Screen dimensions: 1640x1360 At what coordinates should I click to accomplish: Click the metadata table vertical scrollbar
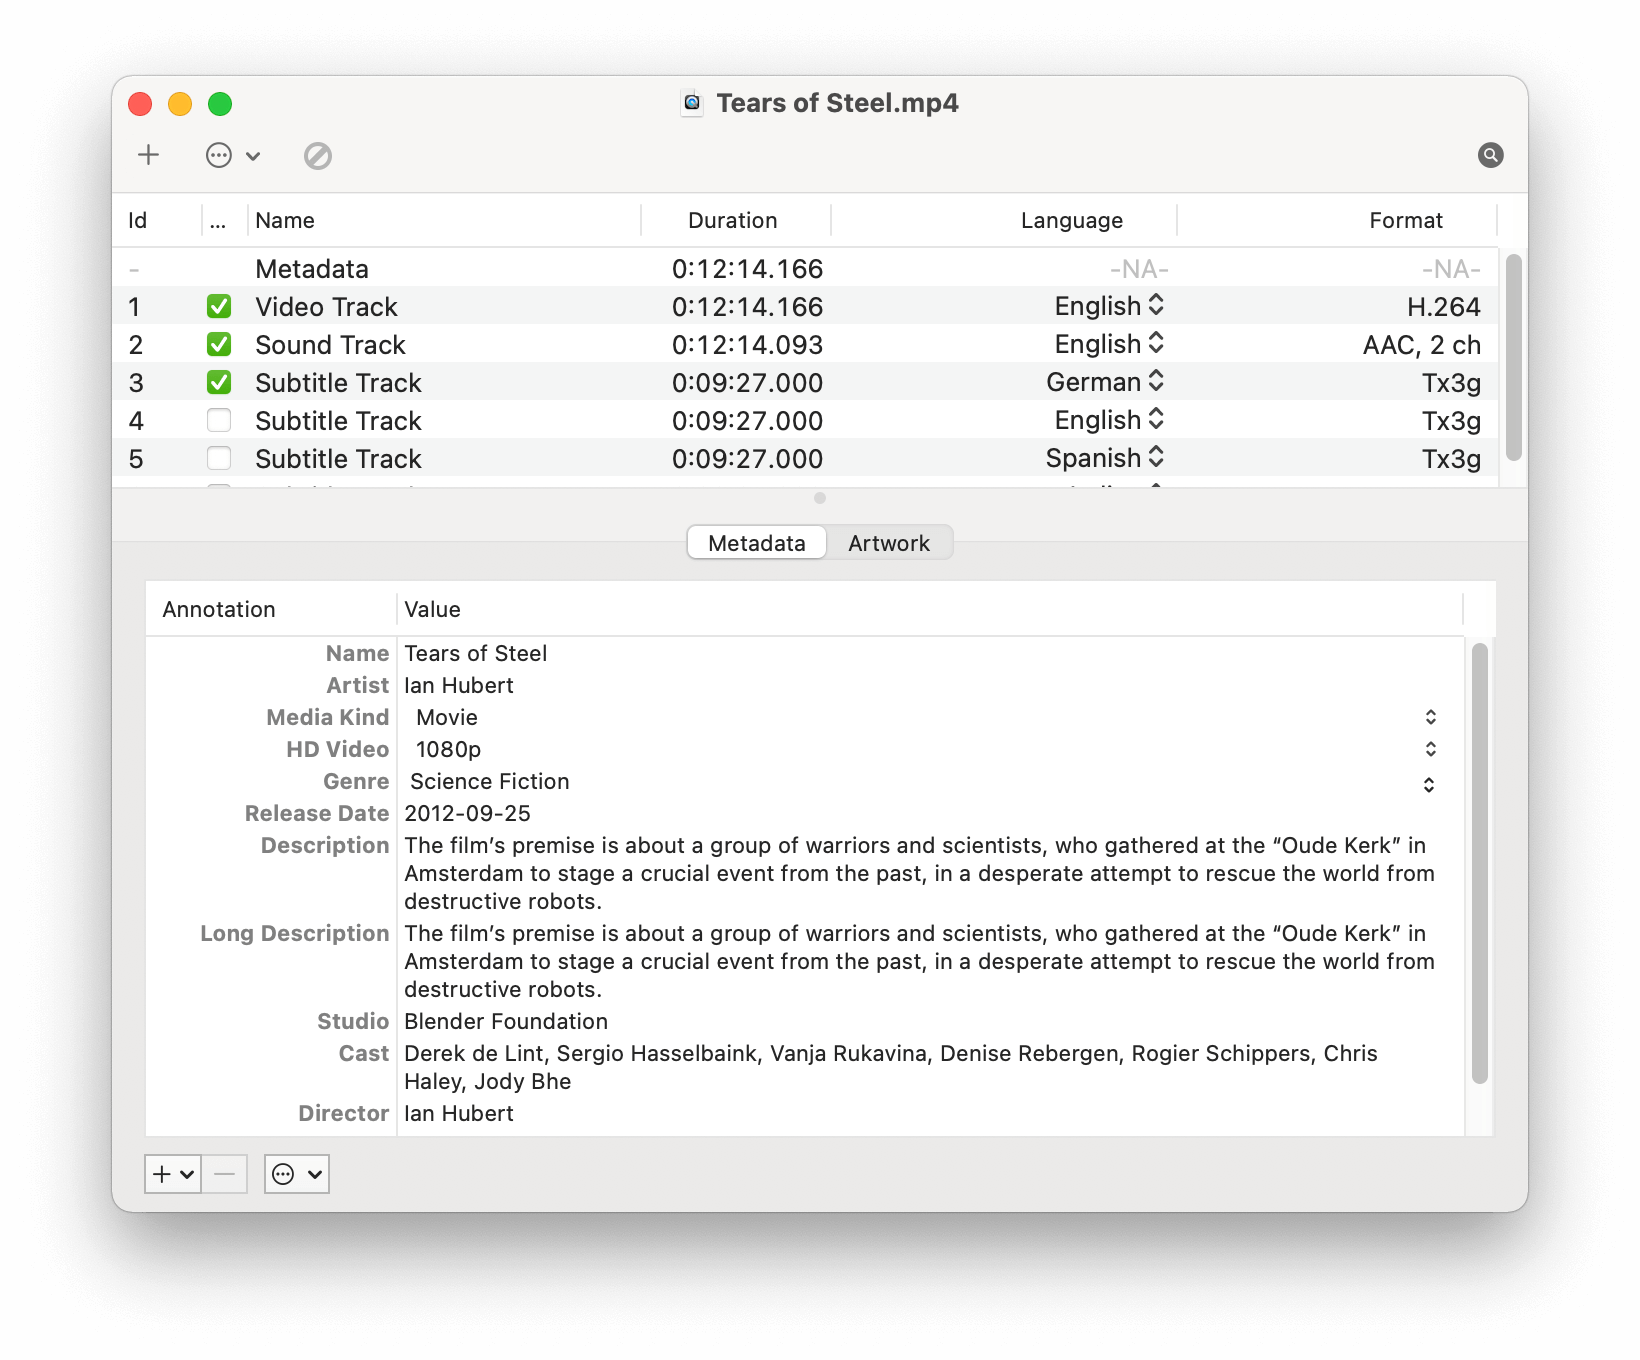click(1480, 863)
